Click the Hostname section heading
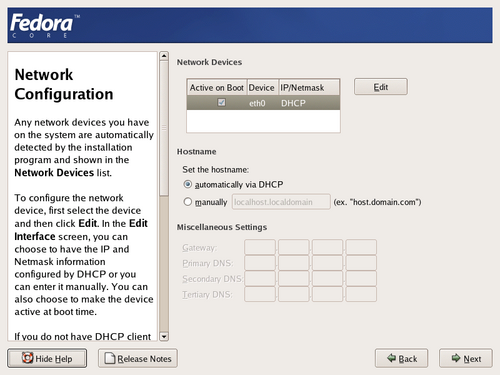This screenshot has height=375, width=500. pyautogui.click(x=196, y=152)
